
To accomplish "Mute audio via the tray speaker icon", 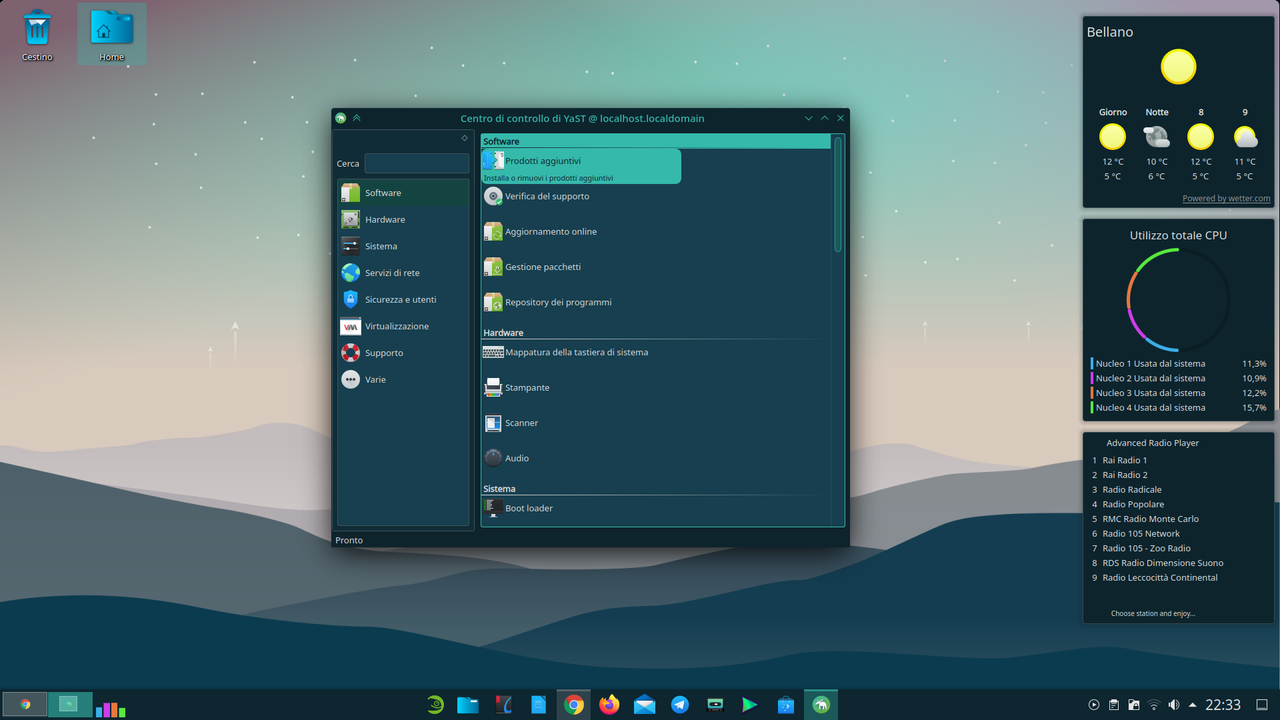I will tap(1172, 704).
